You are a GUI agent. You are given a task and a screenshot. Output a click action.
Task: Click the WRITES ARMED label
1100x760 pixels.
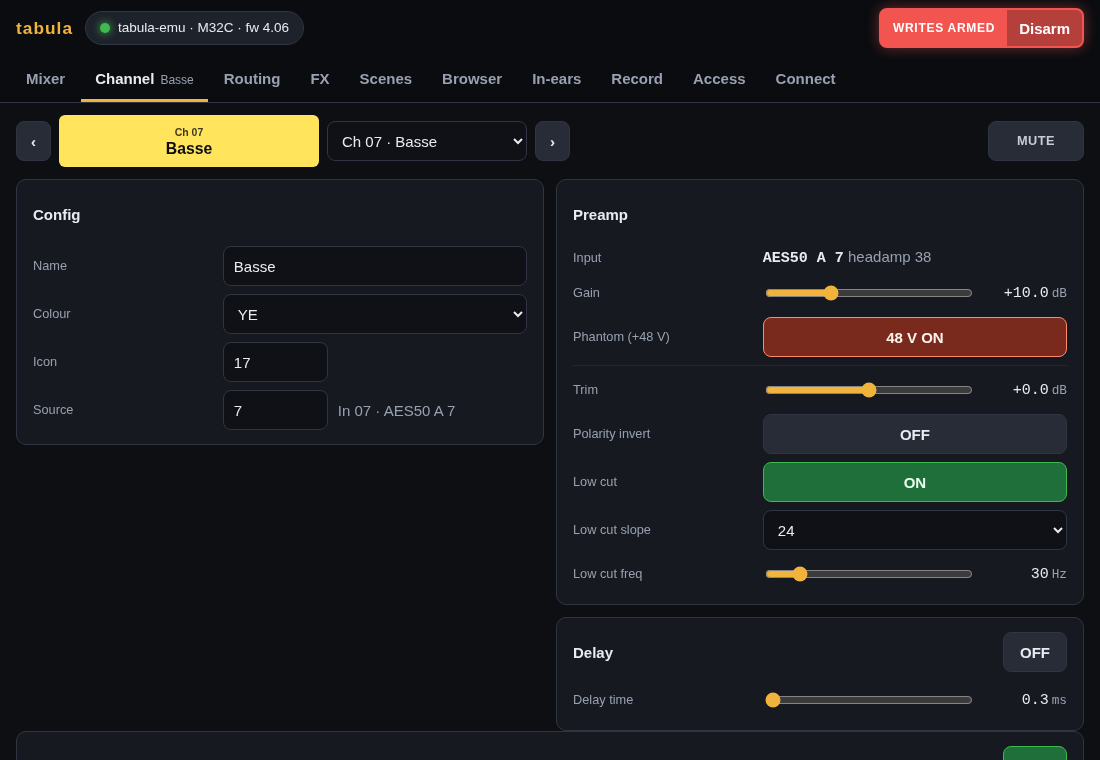(x=944, y=28)
